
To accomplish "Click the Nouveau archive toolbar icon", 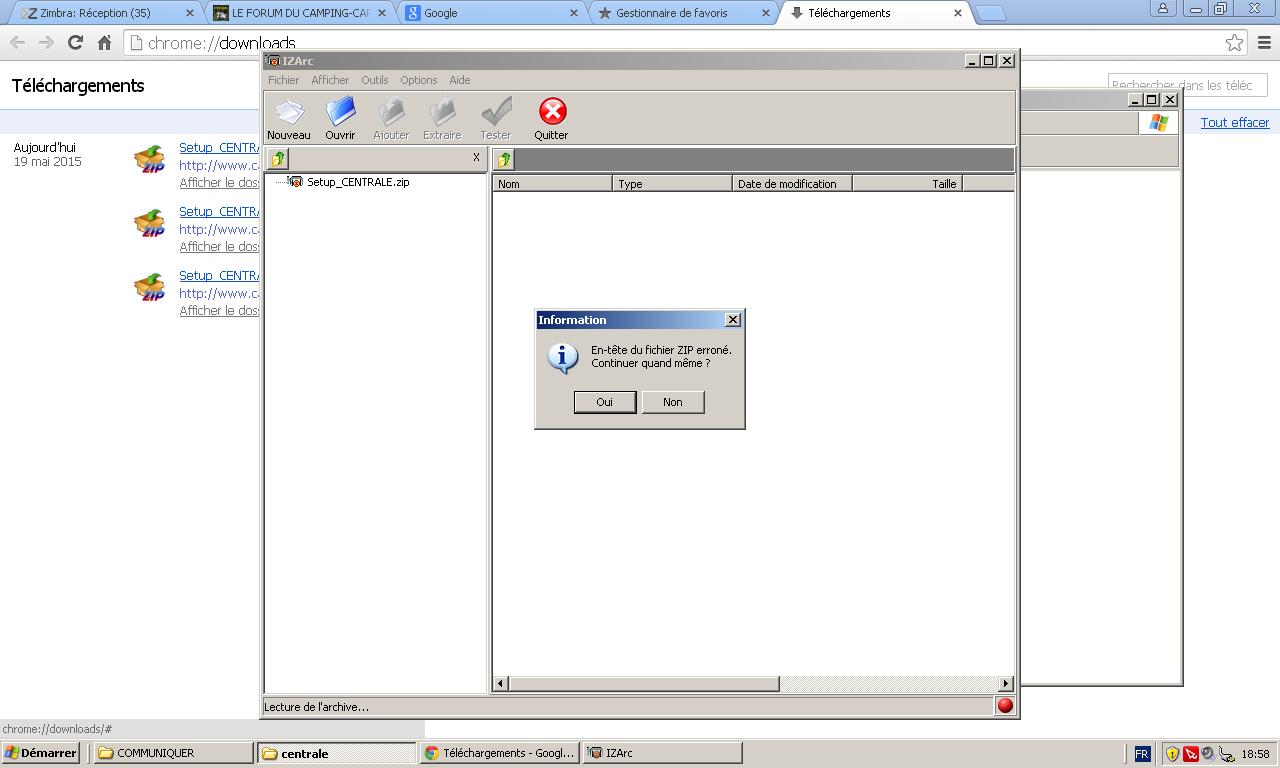I will [x=289, y=118].
